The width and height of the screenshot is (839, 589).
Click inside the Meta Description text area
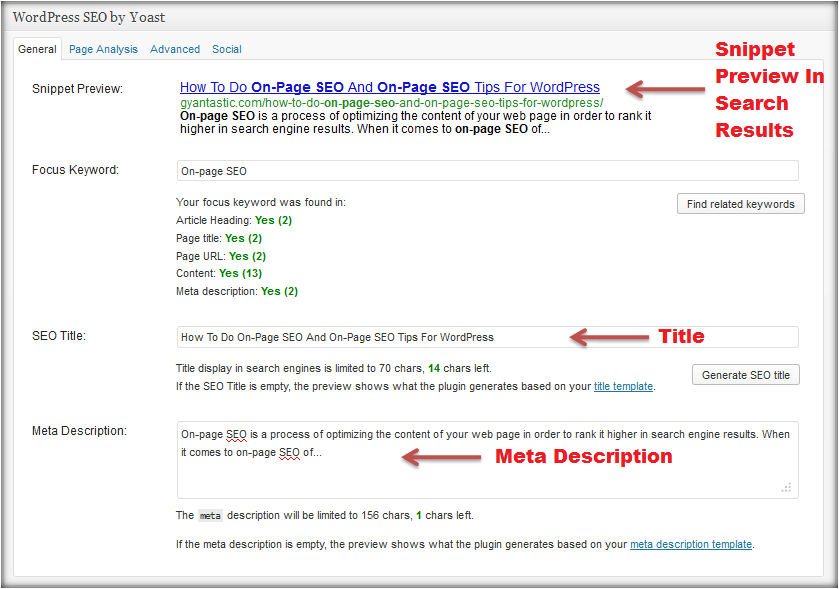487,460
